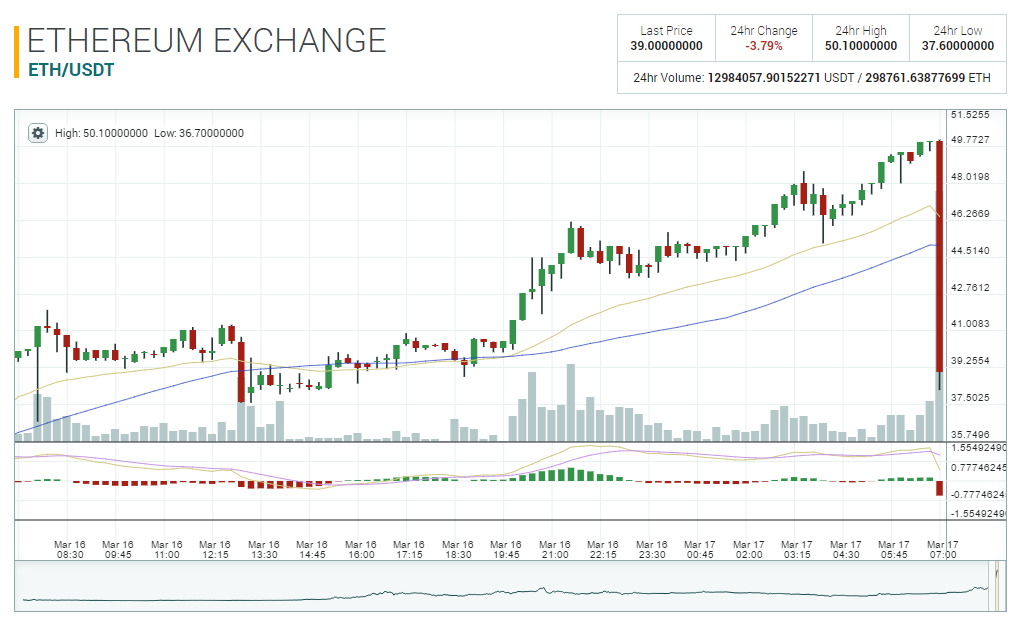
Task: Click the 24hr High value 50.10000000
Action: [x=860, y=45]
